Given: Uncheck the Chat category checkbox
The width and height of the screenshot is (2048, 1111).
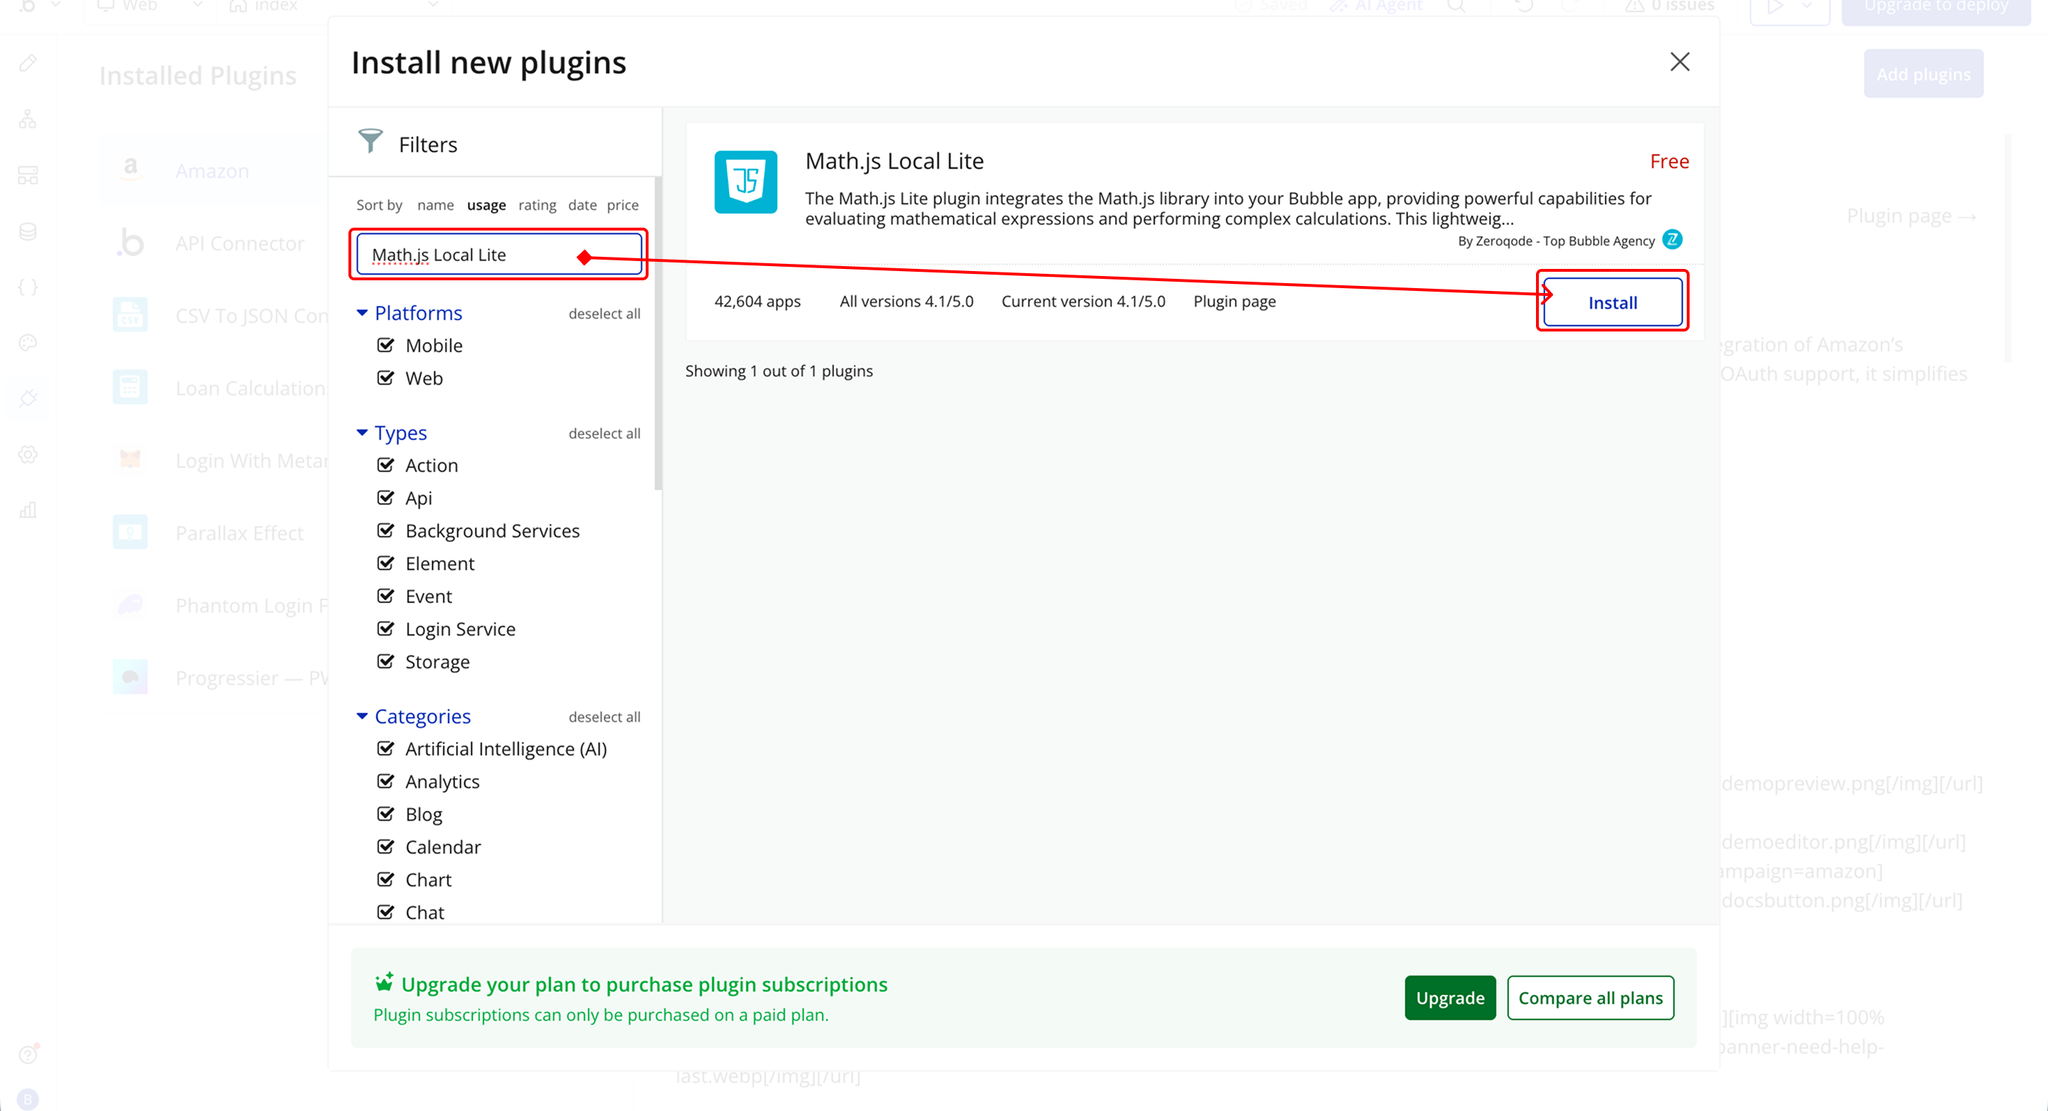Looking at the screenshot, I should 385,912.
